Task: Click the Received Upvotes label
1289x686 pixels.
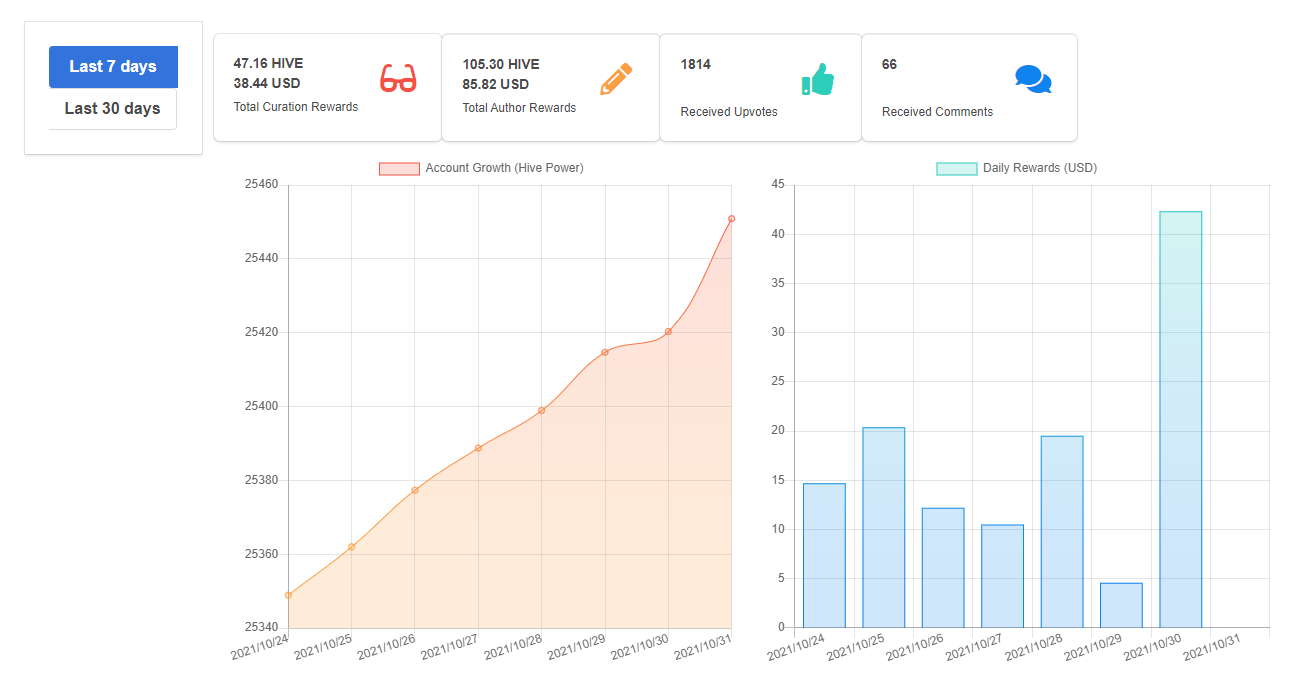Action: (x=729, y=112)
